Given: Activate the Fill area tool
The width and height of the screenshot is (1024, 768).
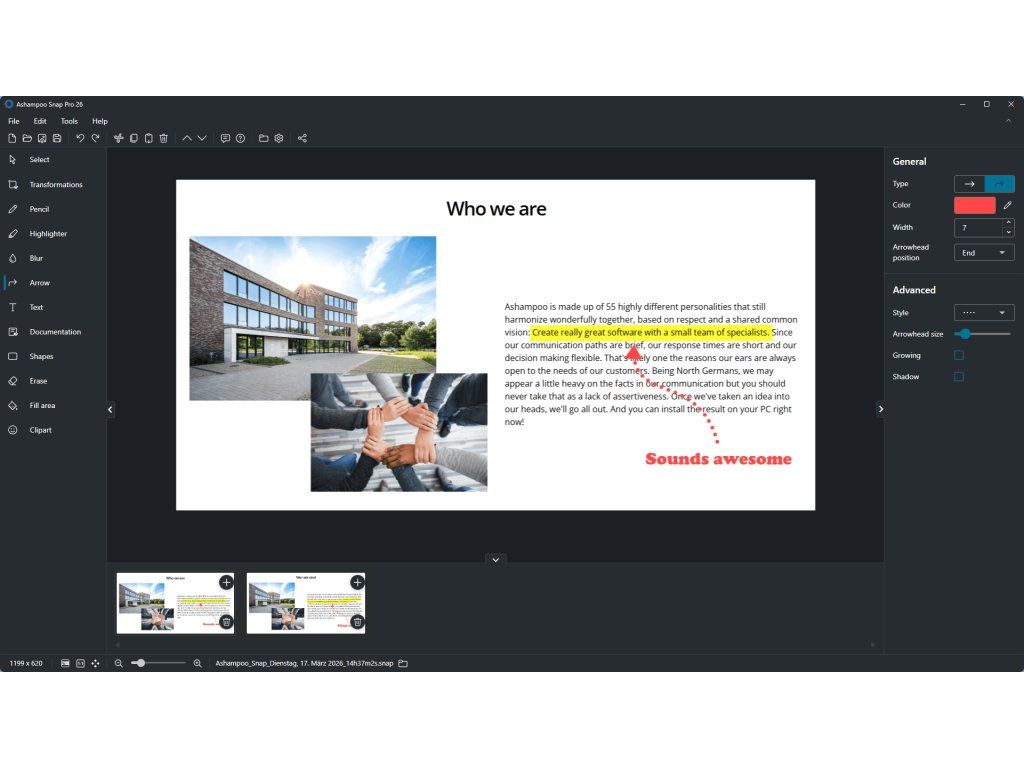Looking at the screenshot, I should click(42, 405).
